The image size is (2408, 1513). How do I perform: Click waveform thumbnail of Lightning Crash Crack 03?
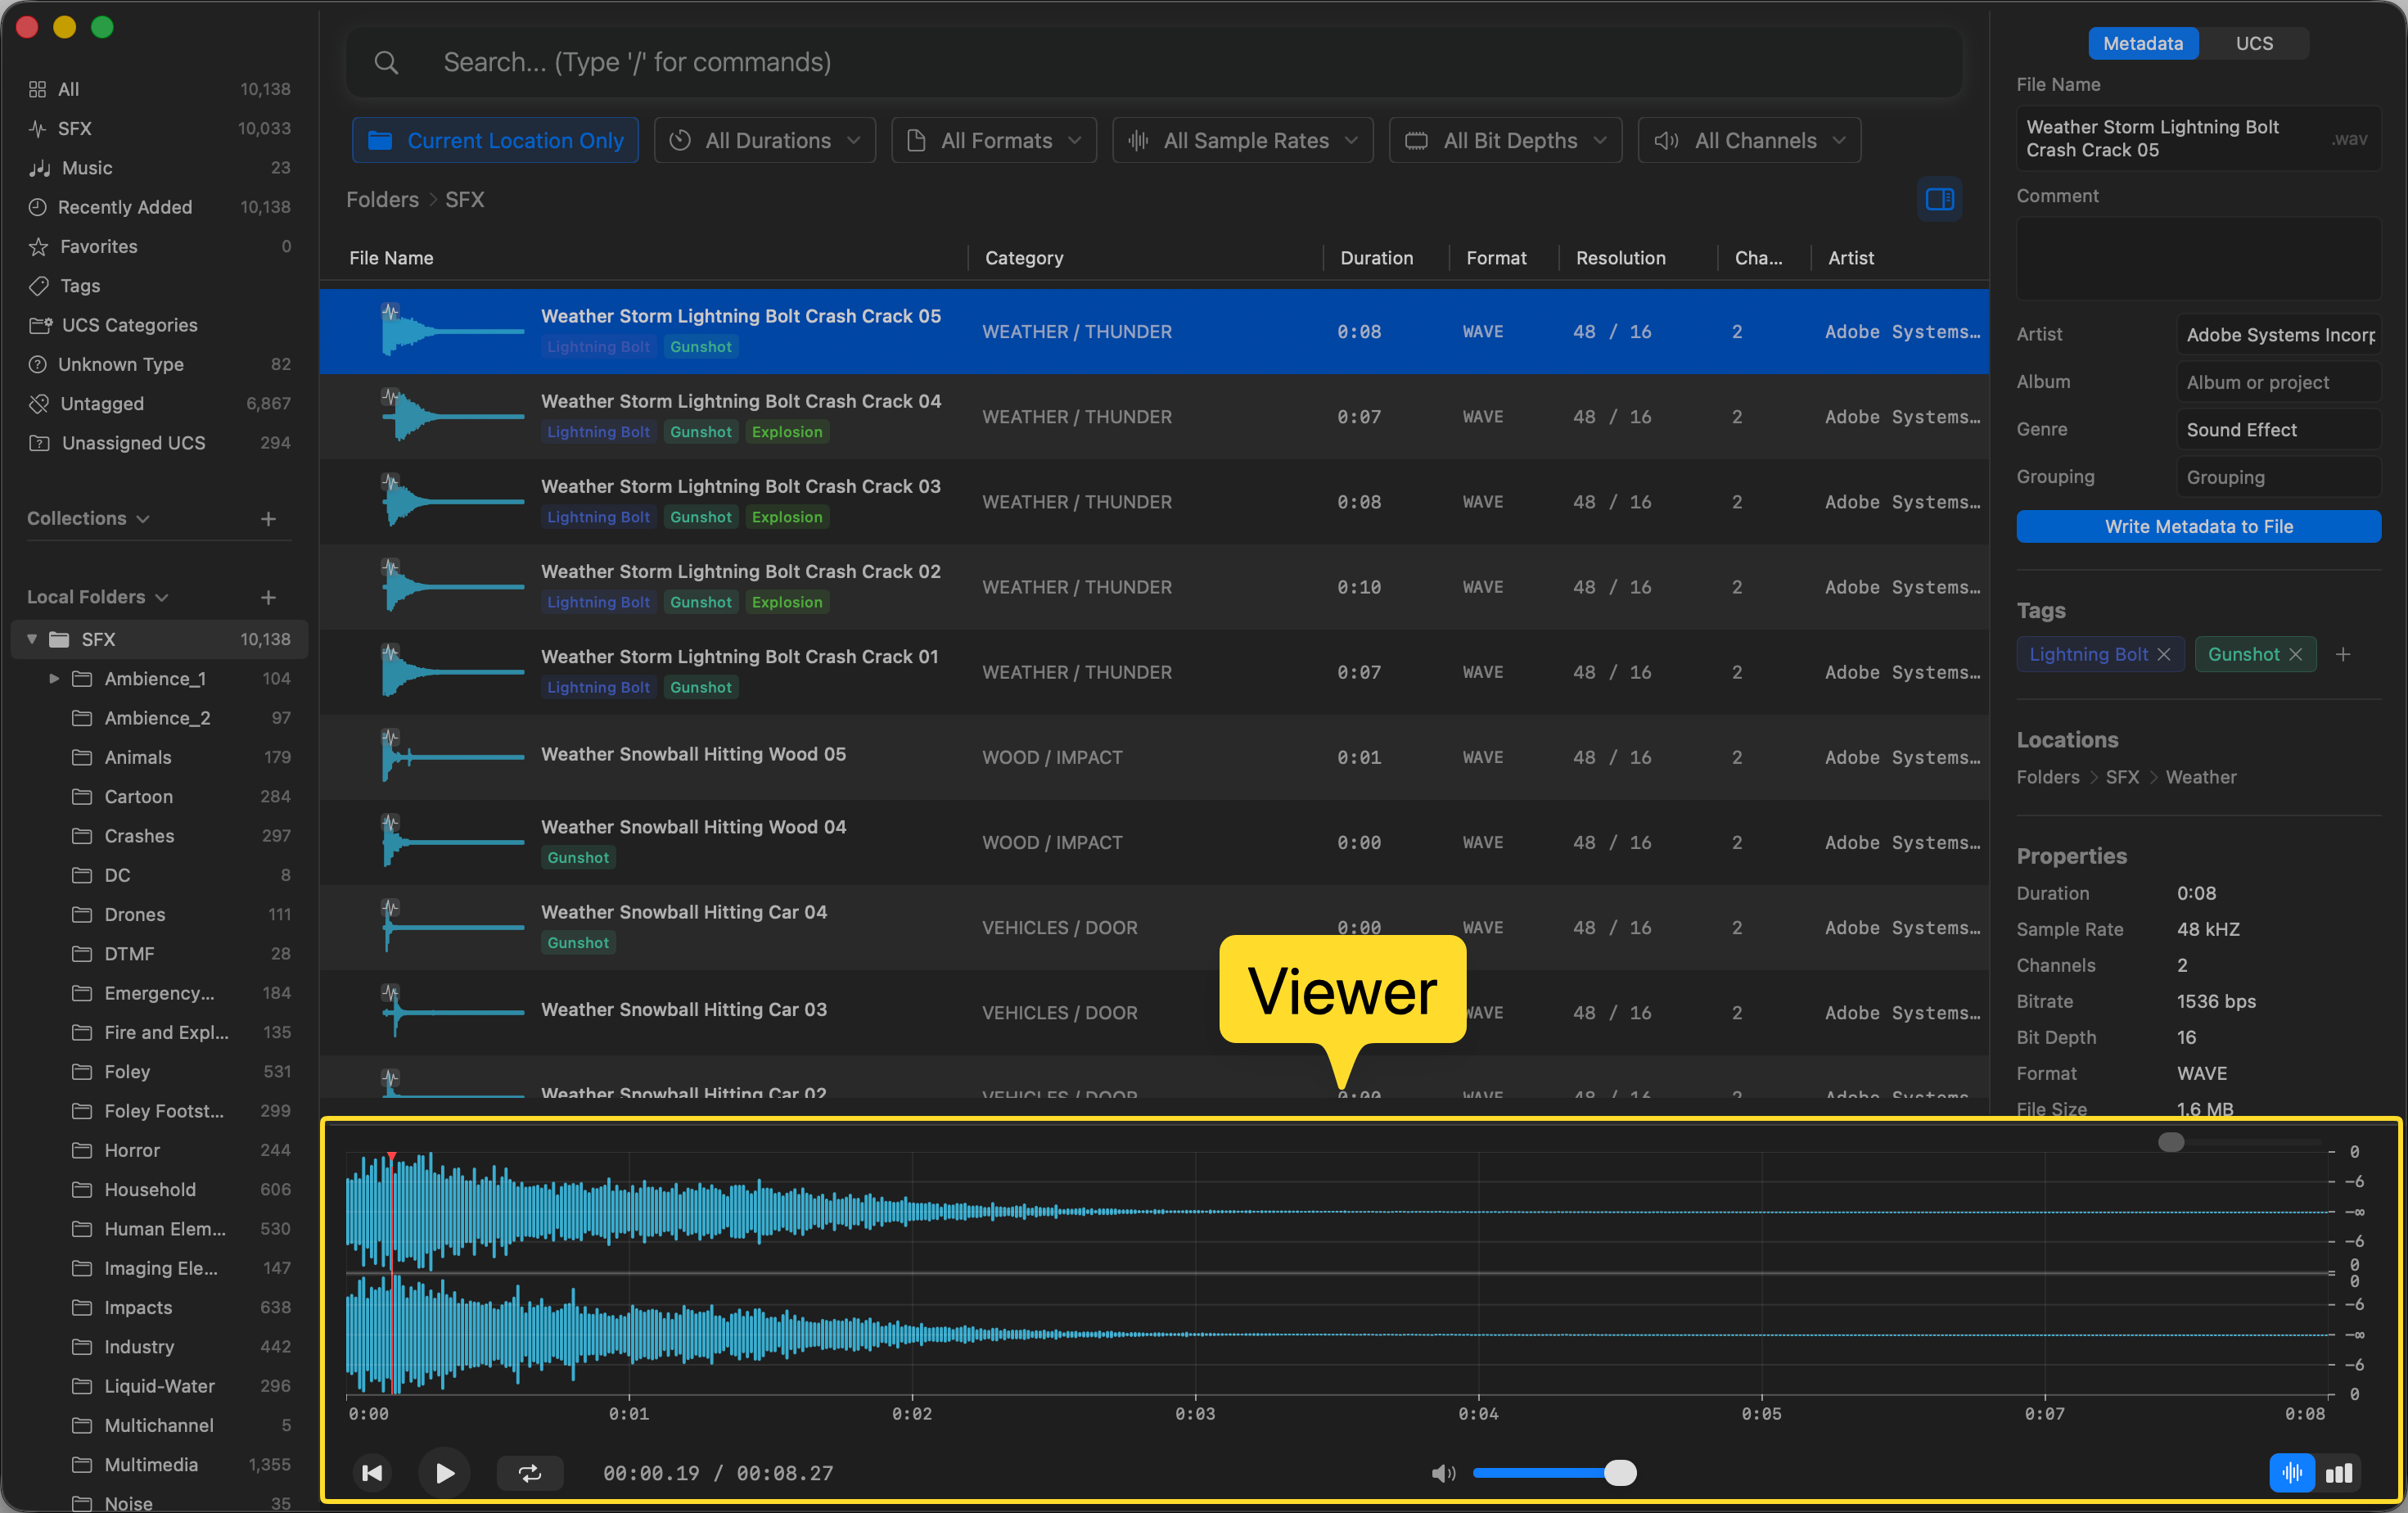point(452,502)
